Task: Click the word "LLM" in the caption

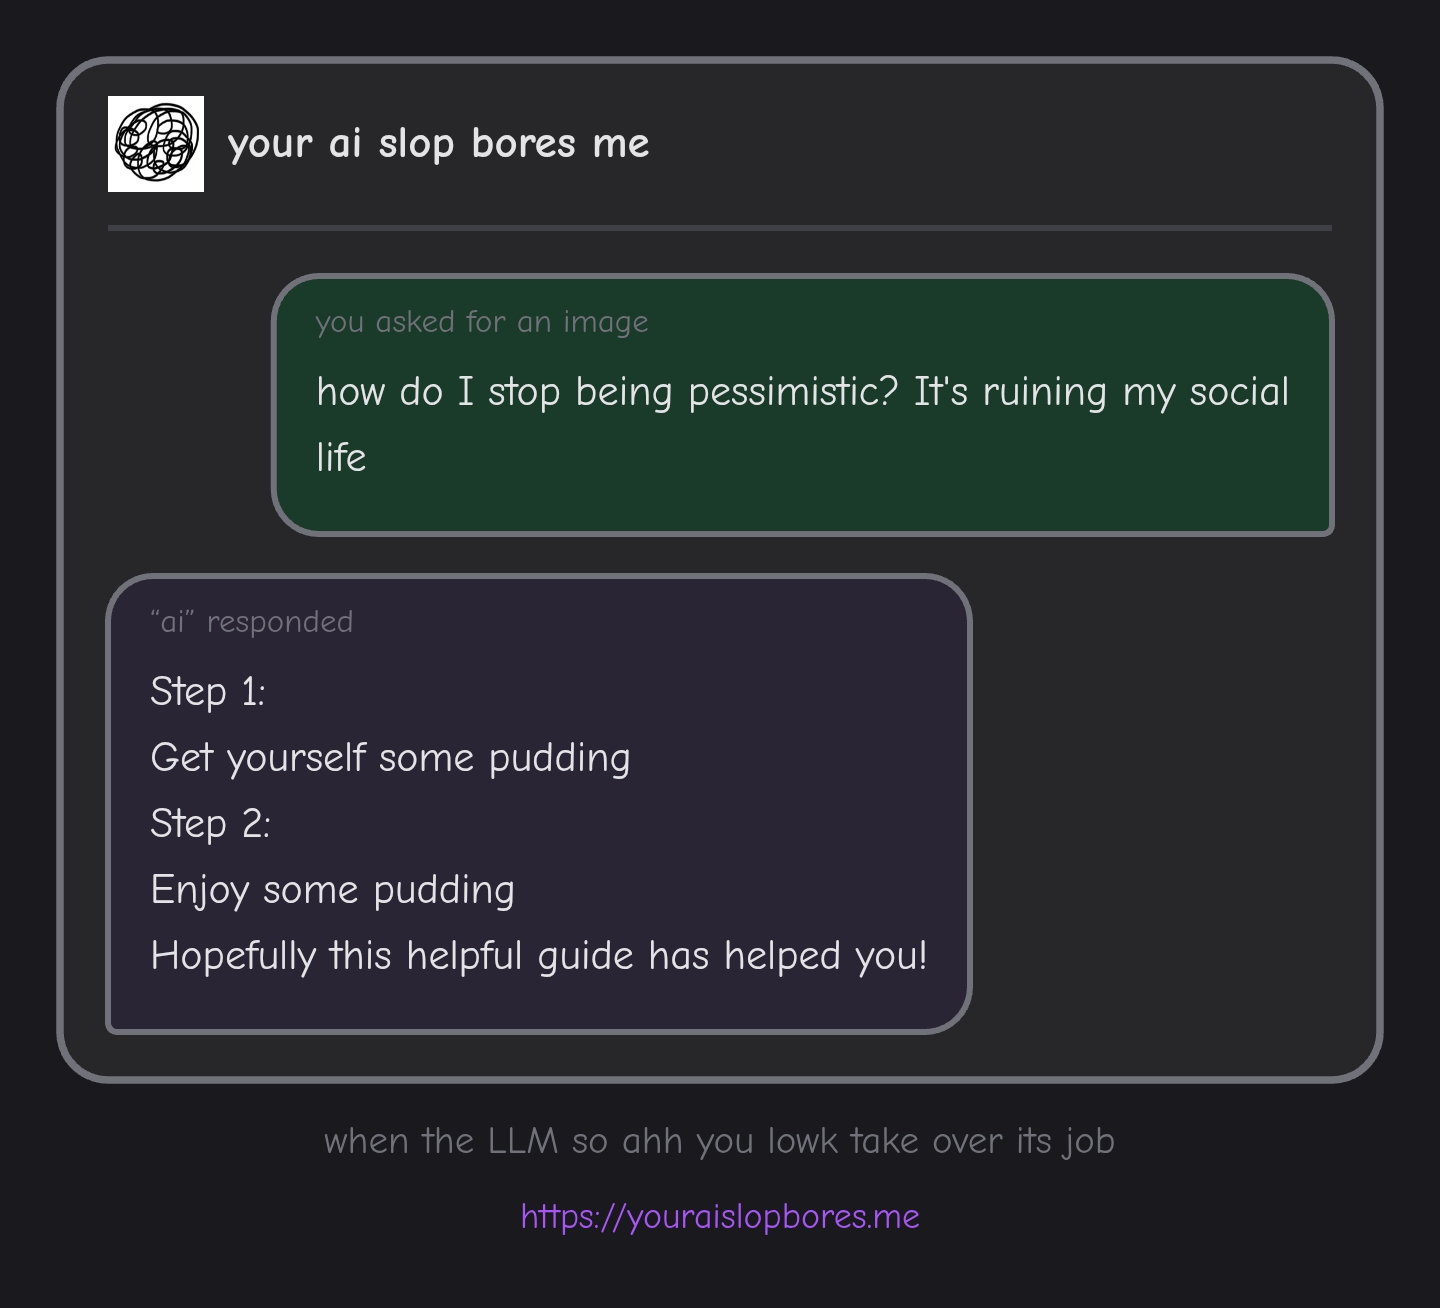Action: [523, 1141]
